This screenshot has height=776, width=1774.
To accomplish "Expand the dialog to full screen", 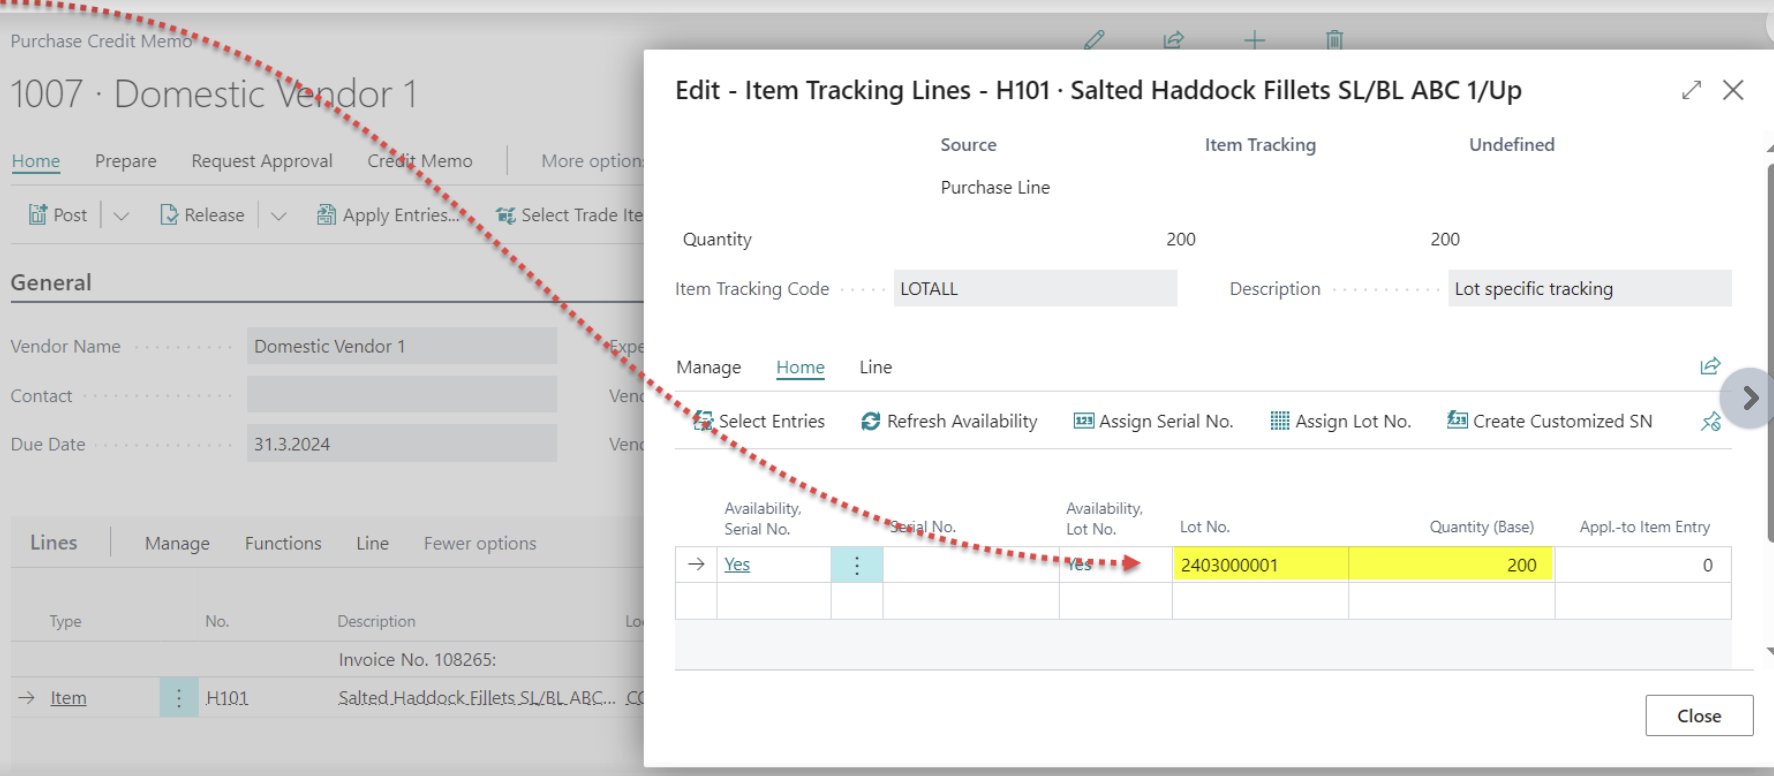I will [1691, 90].
